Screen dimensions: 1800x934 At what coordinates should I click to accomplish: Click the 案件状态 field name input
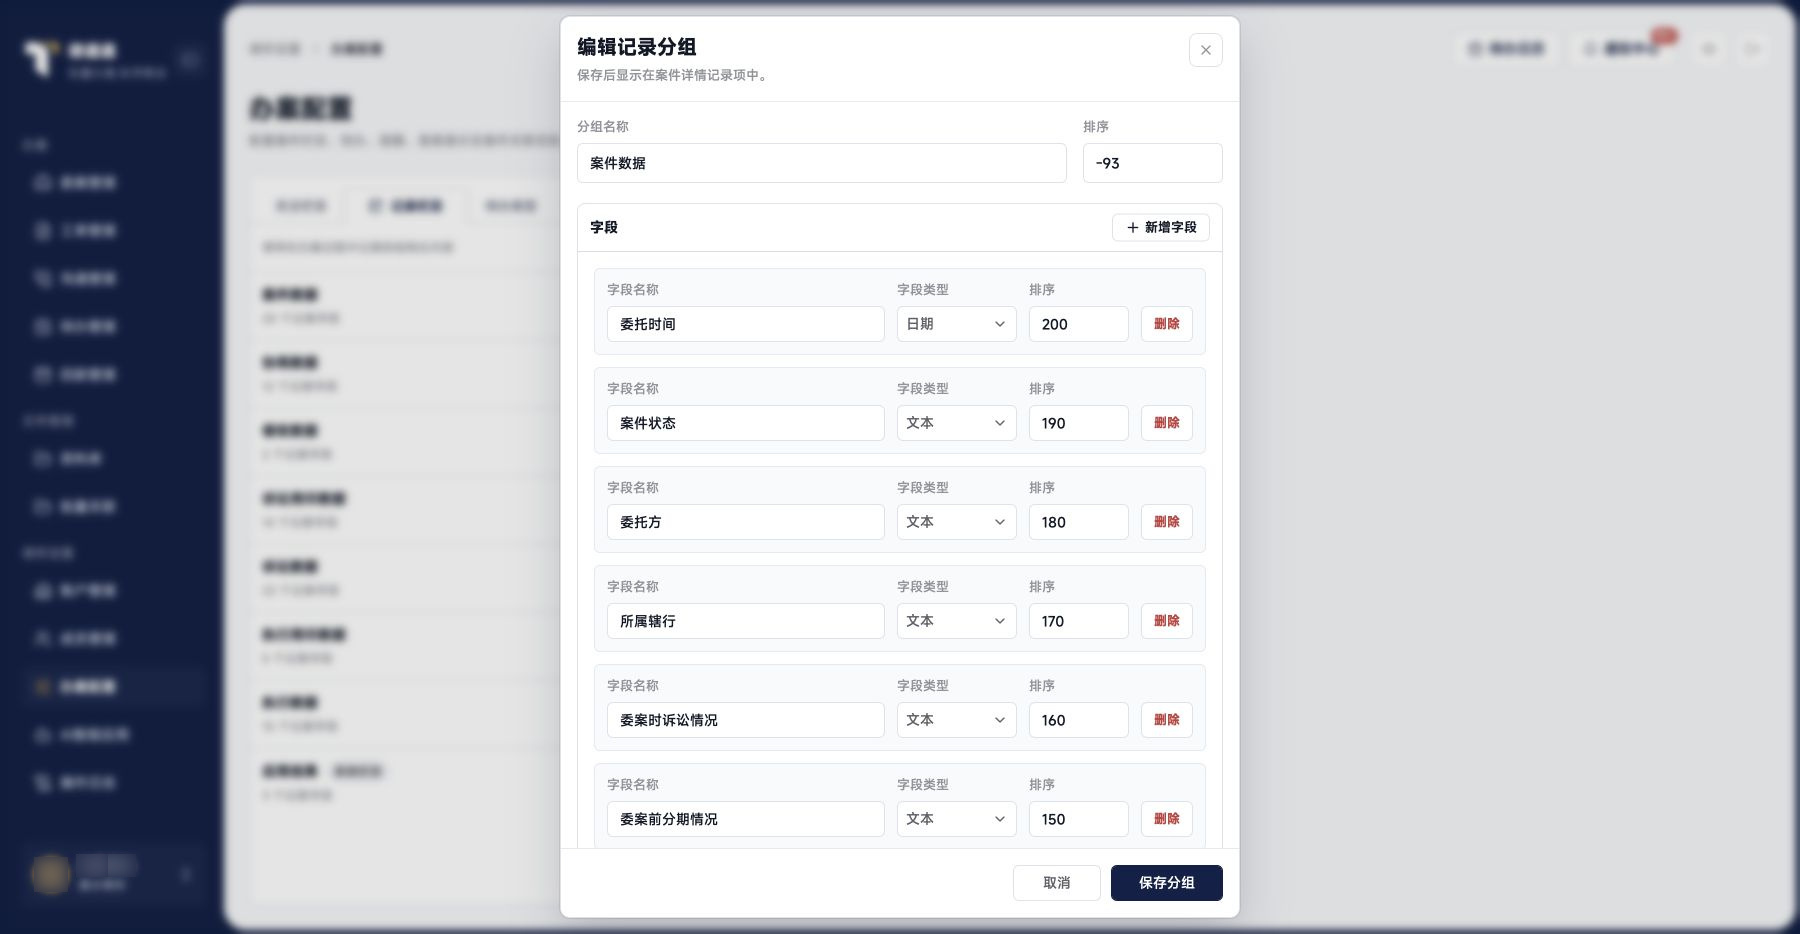click(745, 423)
